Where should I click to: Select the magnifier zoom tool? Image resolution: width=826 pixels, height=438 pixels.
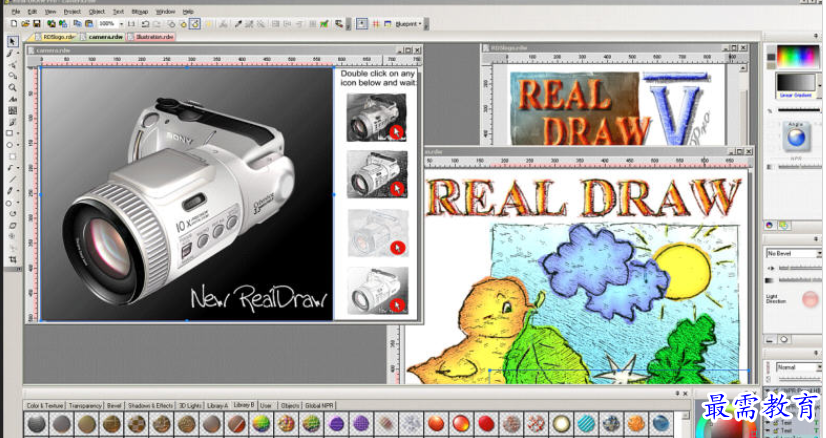pos(12,87)
